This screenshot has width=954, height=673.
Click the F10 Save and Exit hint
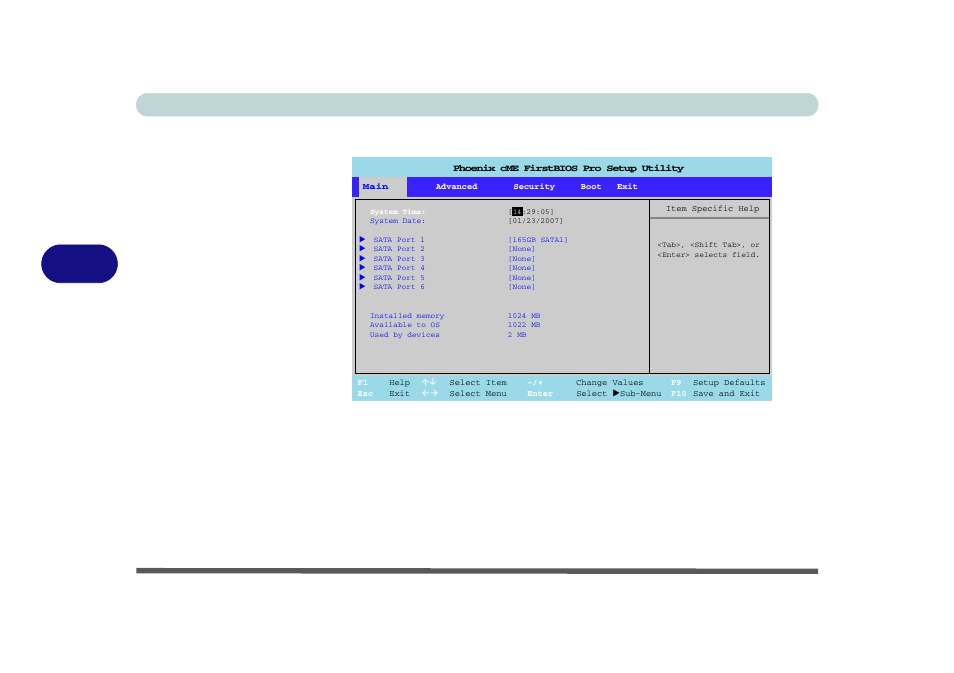pyautogui.click(x=715, y=394)
